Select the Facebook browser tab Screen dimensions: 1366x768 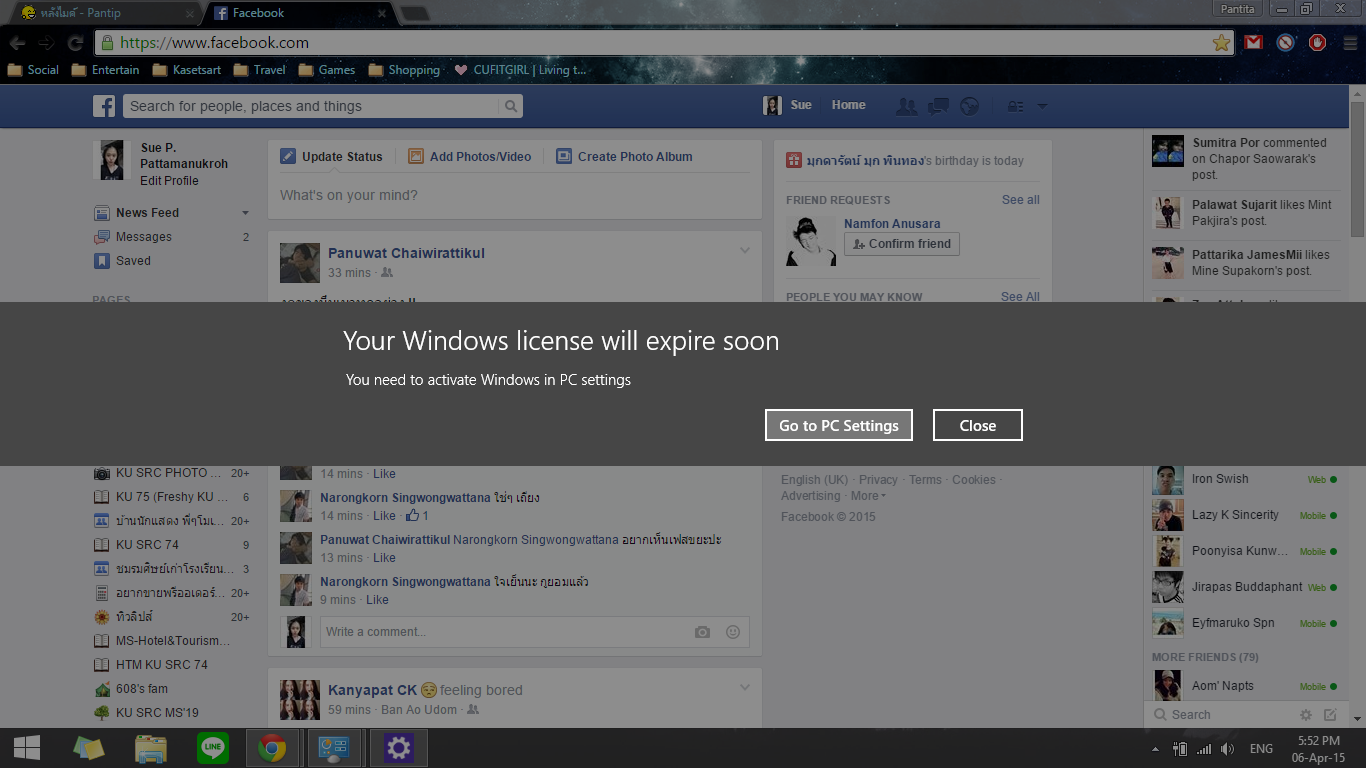tap(299, 13)
